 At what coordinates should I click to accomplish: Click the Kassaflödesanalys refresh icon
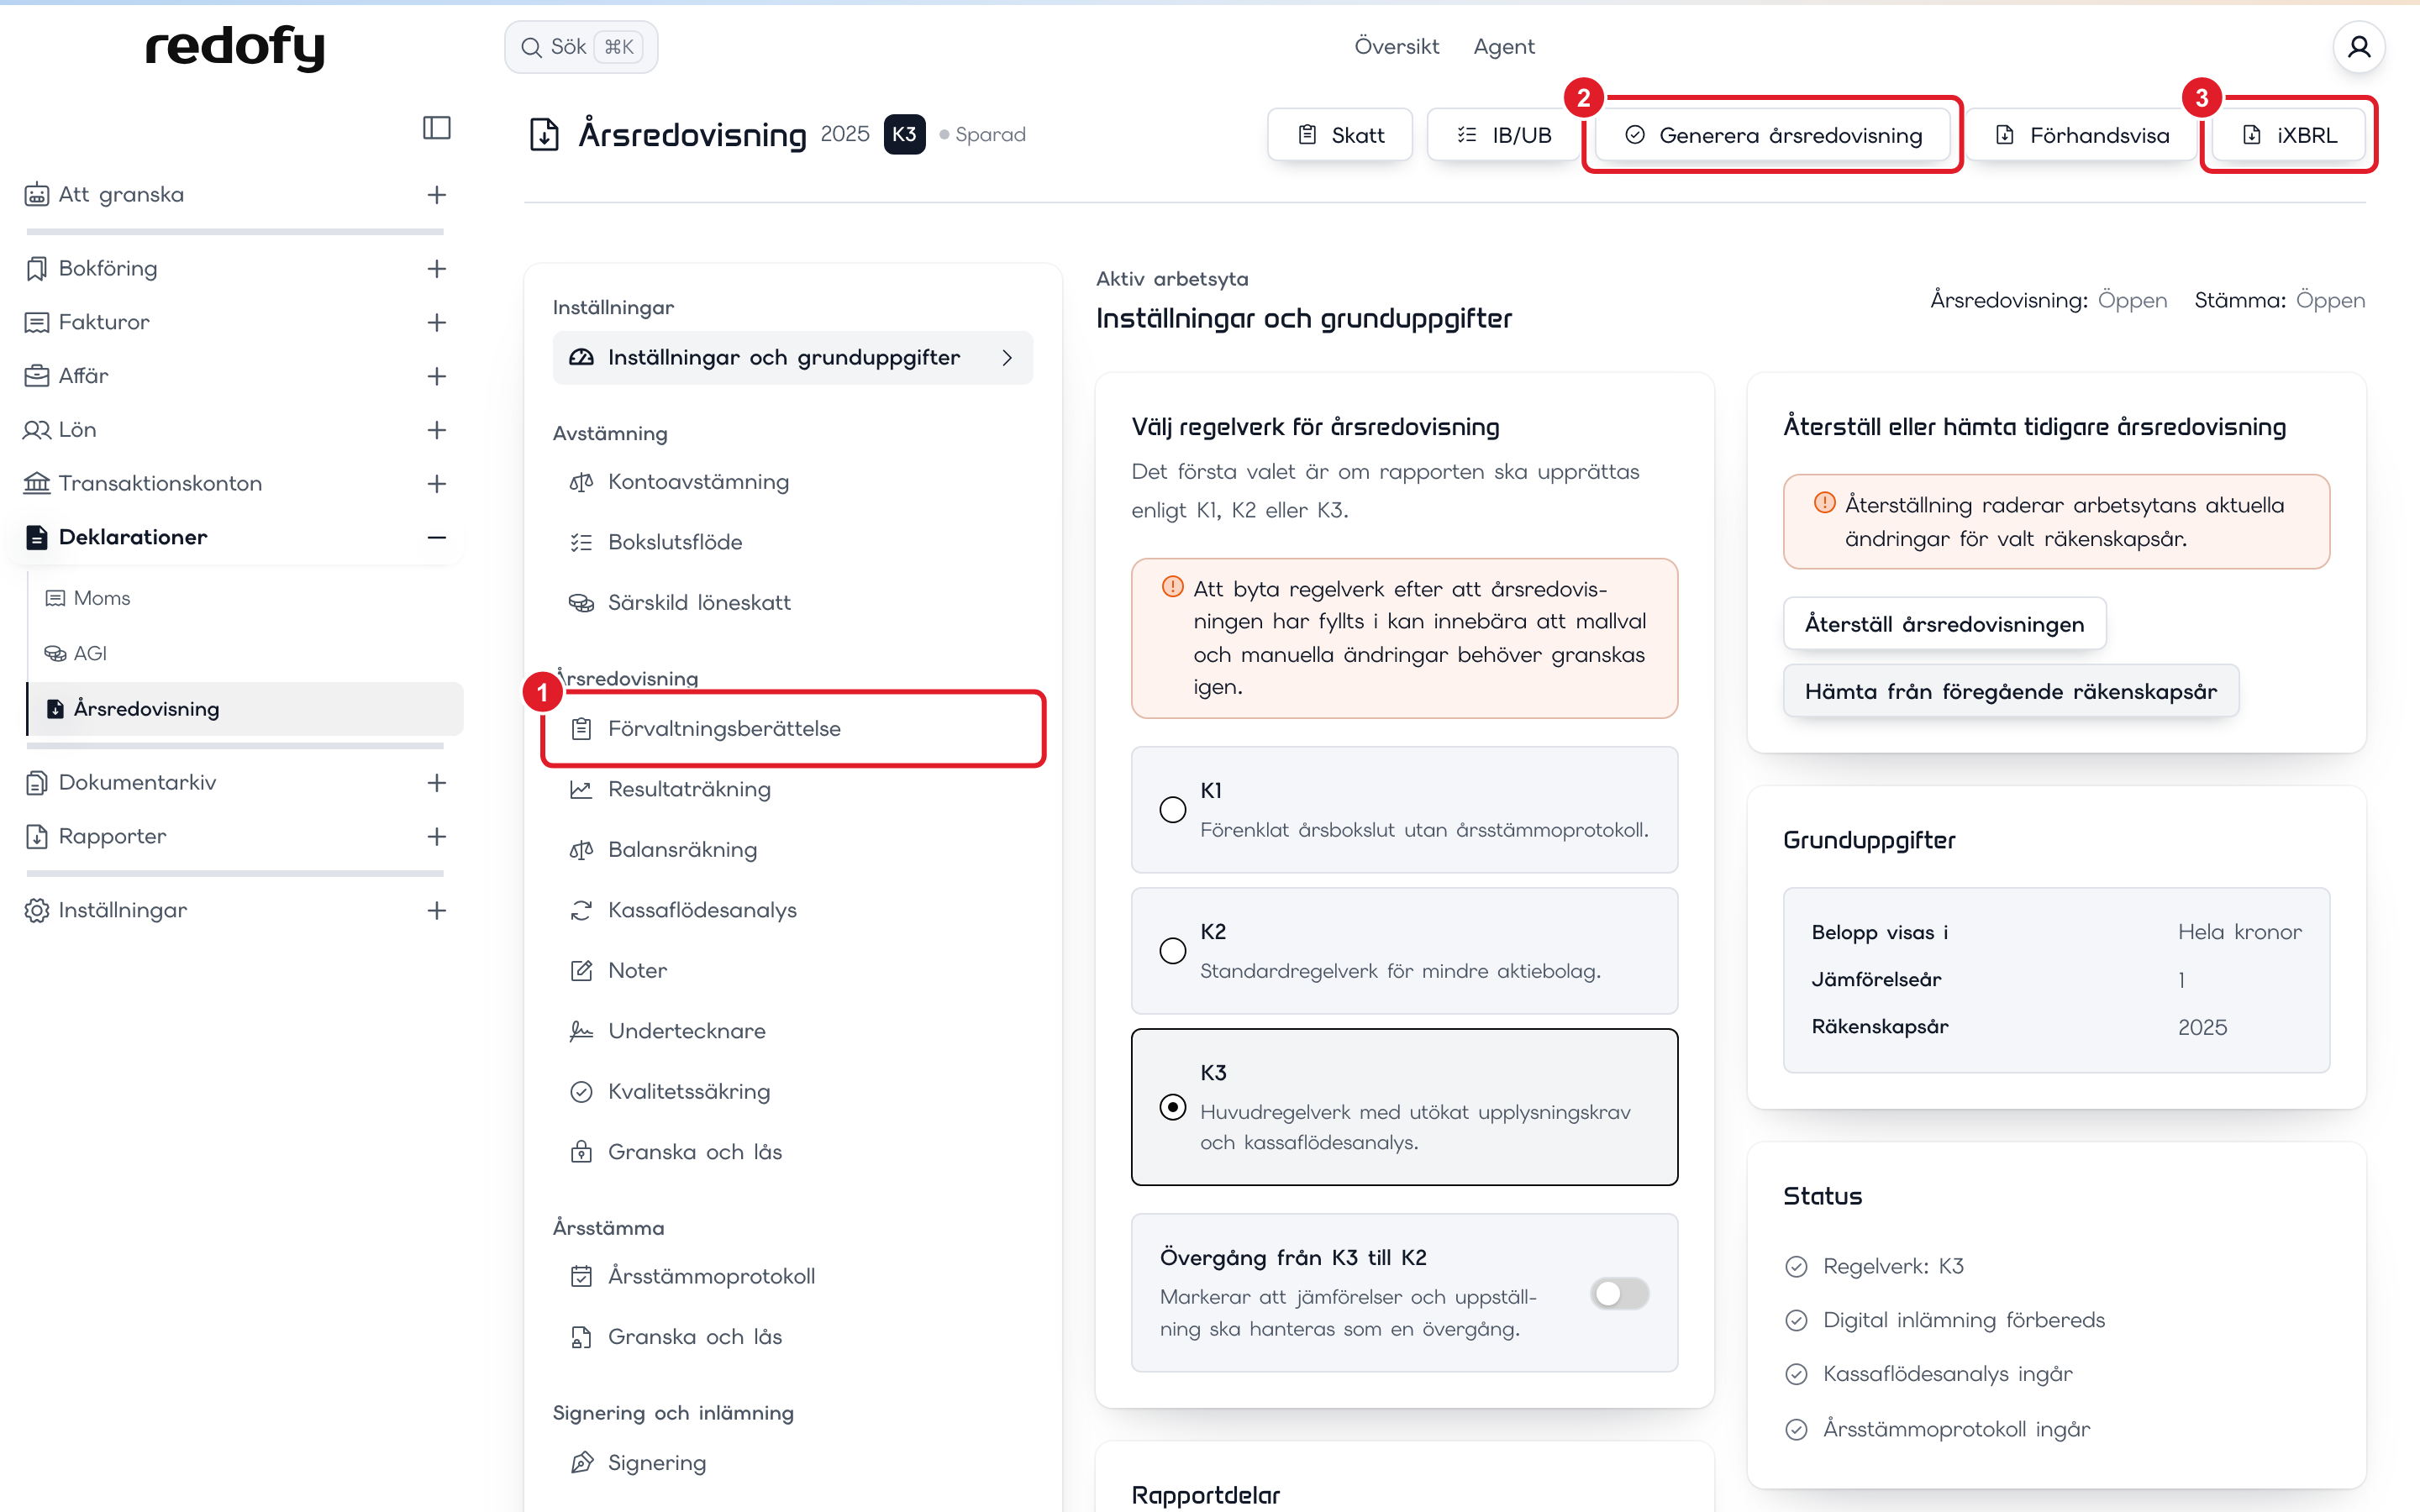(x=581, y=910)
